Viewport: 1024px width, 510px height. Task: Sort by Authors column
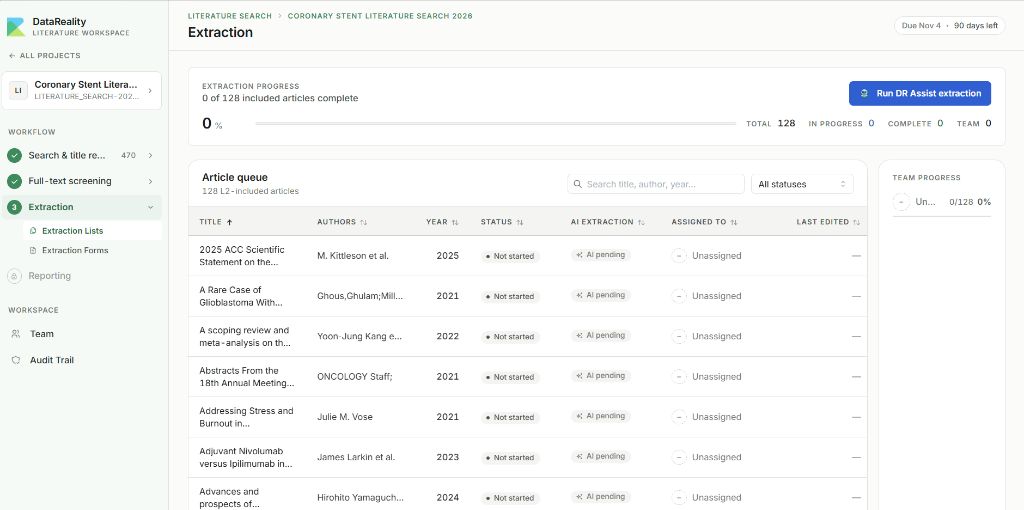[x=342, y=222]
